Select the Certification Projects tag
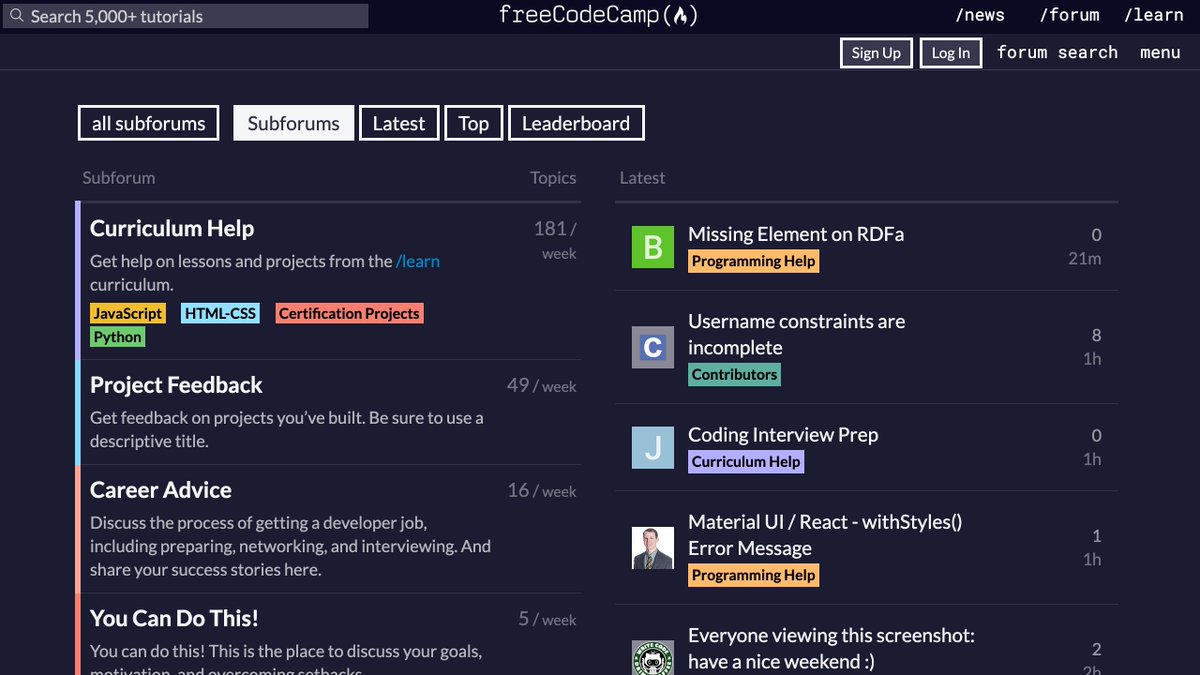Screen dimensions: 1200x675 [349, 313]
